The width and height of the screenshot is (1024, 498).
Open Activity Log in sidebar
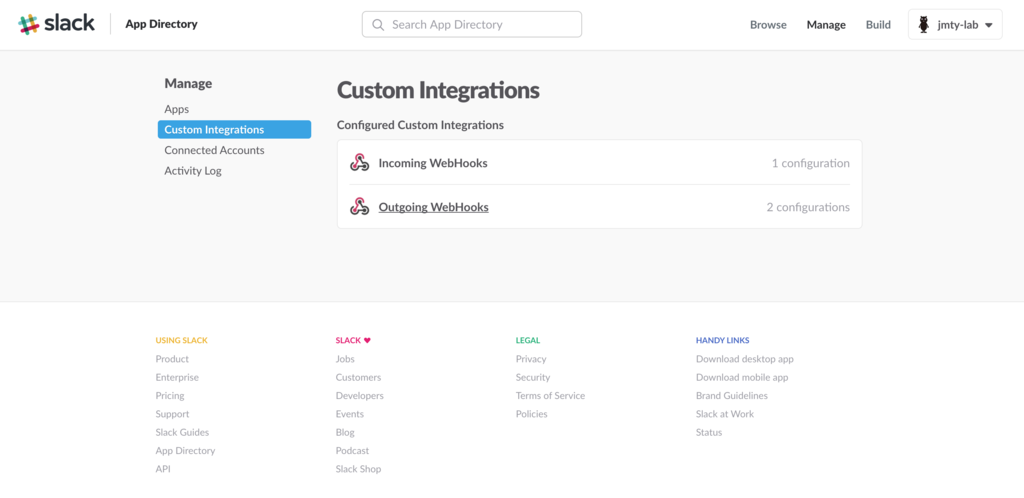click(193, 171)
